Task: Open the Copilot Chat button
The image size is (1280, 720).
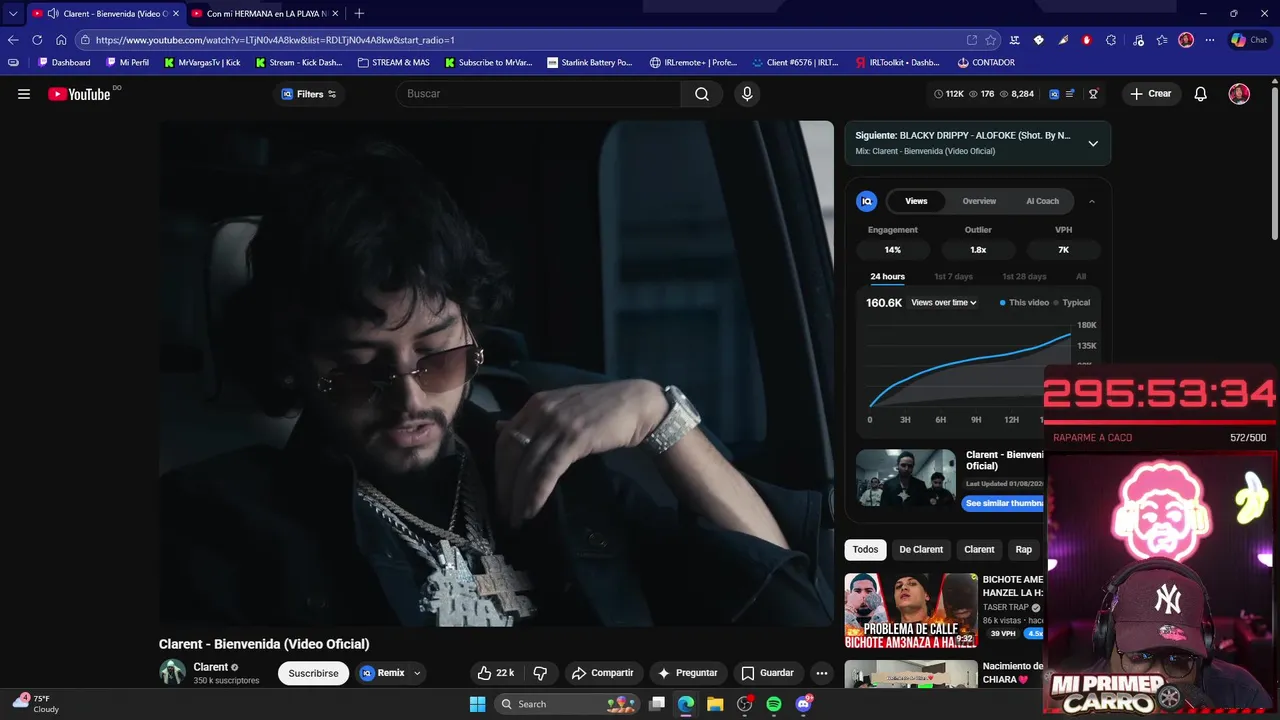Action: click(x=1249, y=40)
